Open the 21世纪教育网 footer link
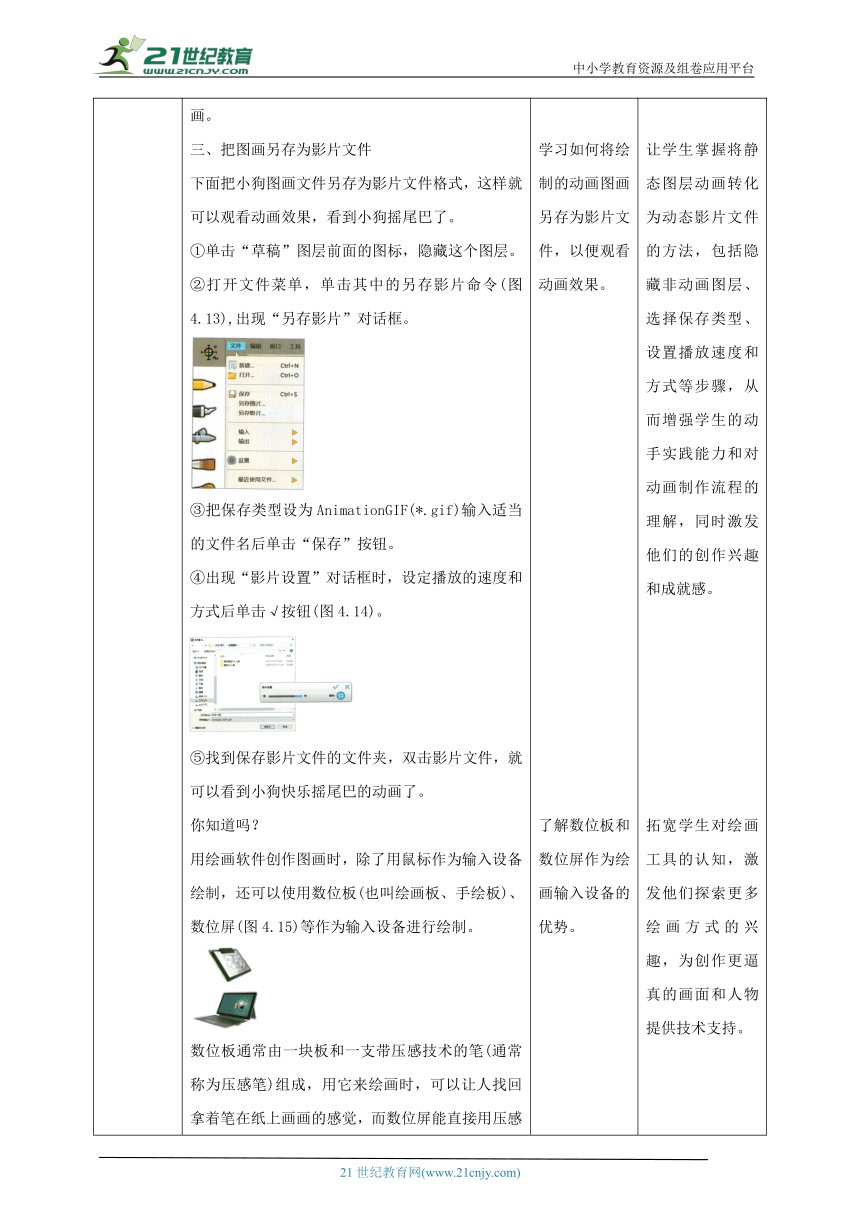The height and width of the screenshot is (1216, 860). pos(431,1173)
